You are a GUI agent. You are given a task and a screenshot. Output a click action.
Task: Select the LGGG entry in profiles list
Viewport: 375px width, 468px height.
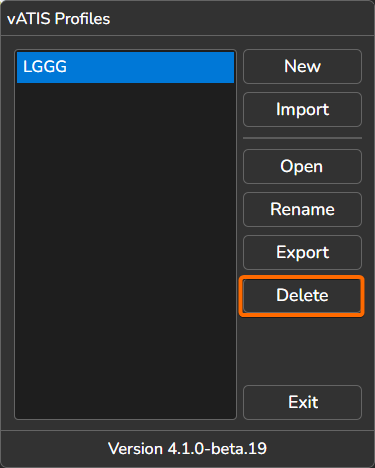click(x=125, y=67)
